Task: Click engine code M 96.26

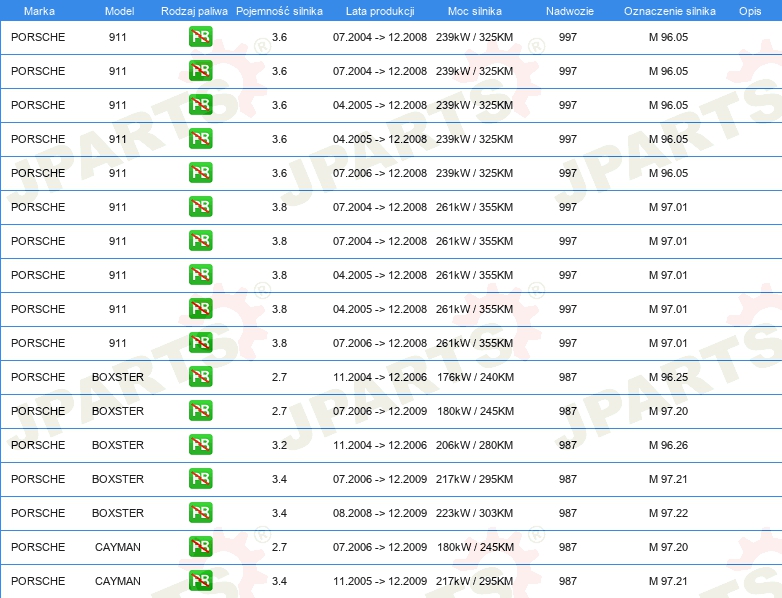Action: pos(668,445)
